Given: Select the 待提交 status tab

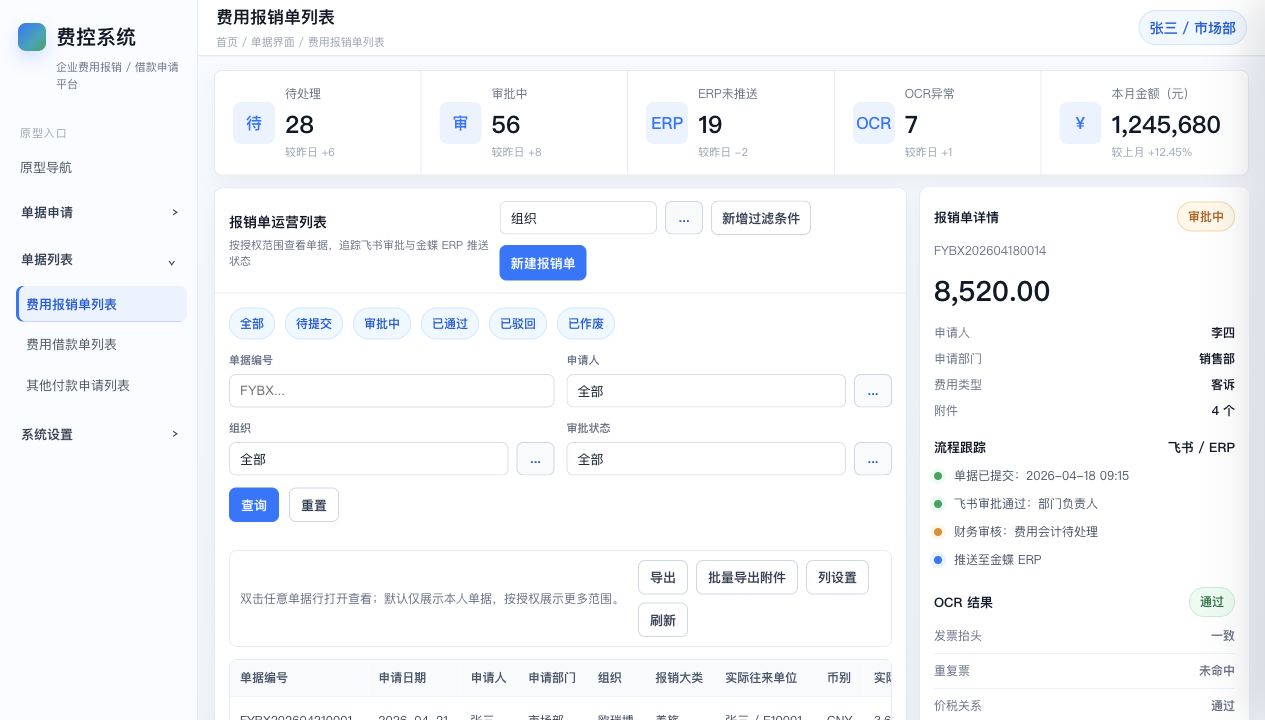Looking at the screenshot, I should pyautogui.click(x=314, y=323).
